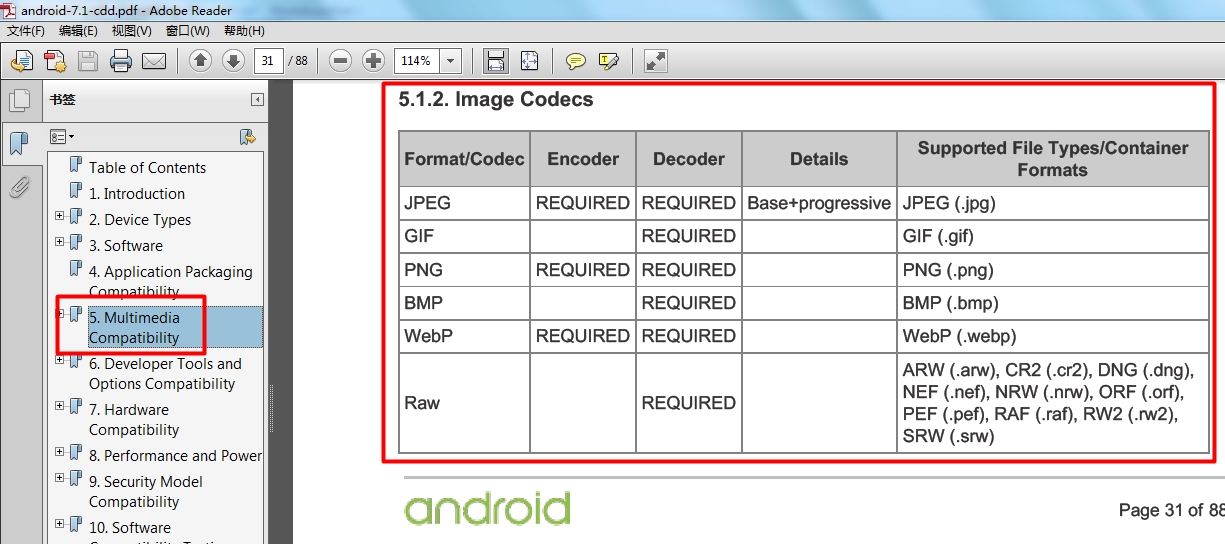This screenshot has height=544, width=1225.
Task: Click the Encoder column header
Action: [583, 159]
